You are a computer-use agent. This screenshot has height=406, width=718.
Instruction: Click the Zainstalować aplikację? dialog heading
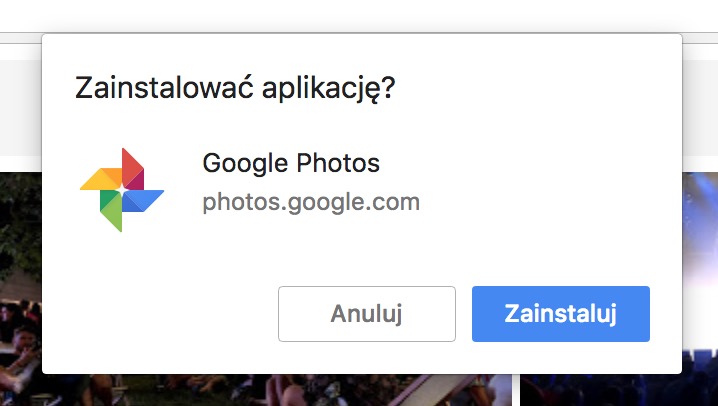235,88
